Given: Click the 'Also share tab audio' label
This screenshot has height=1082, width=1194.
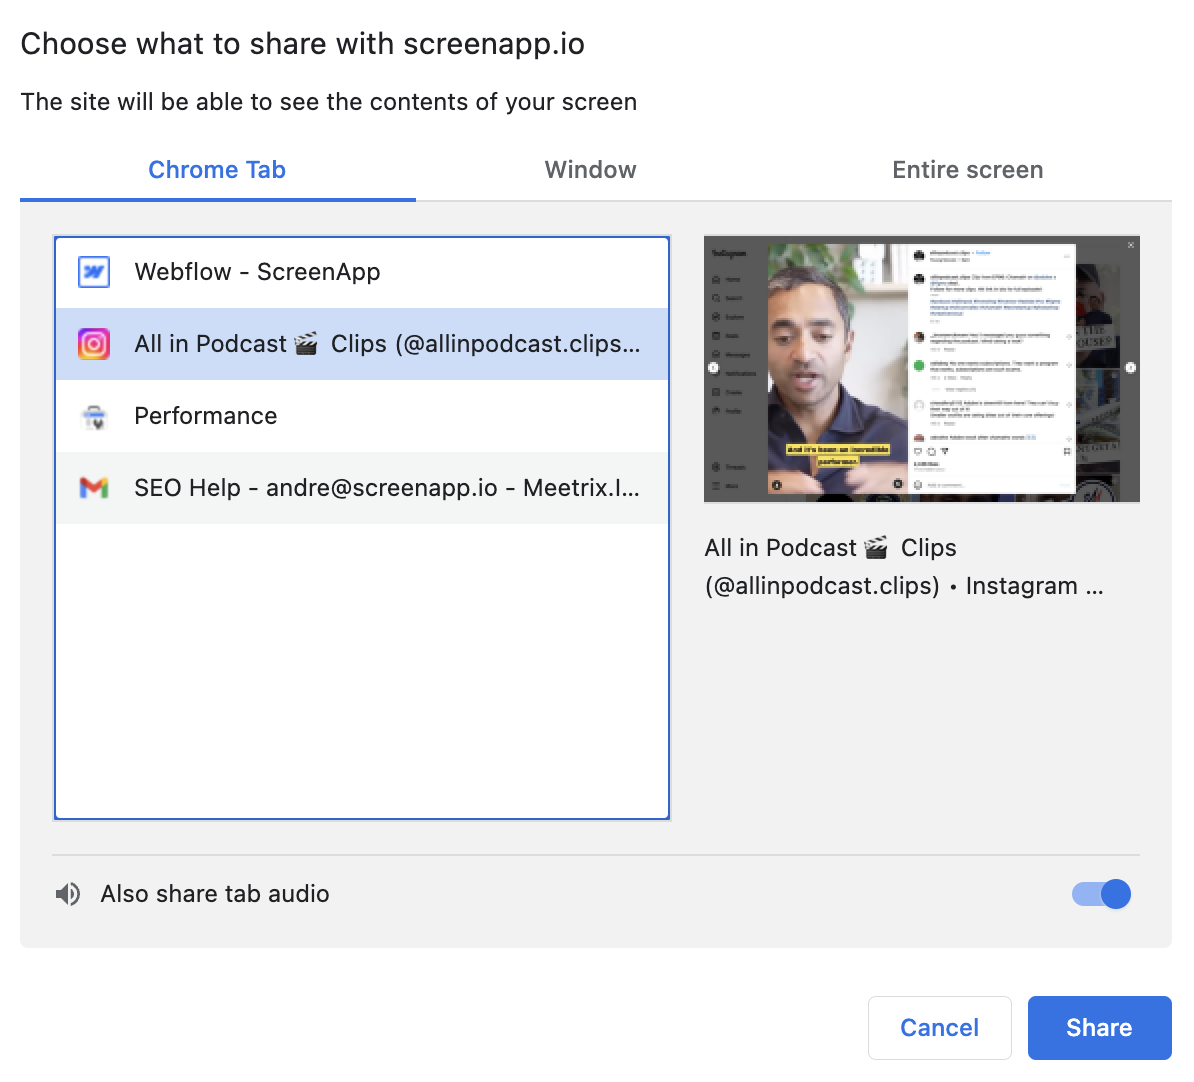Looking at the screenshot, I should 215,894.
